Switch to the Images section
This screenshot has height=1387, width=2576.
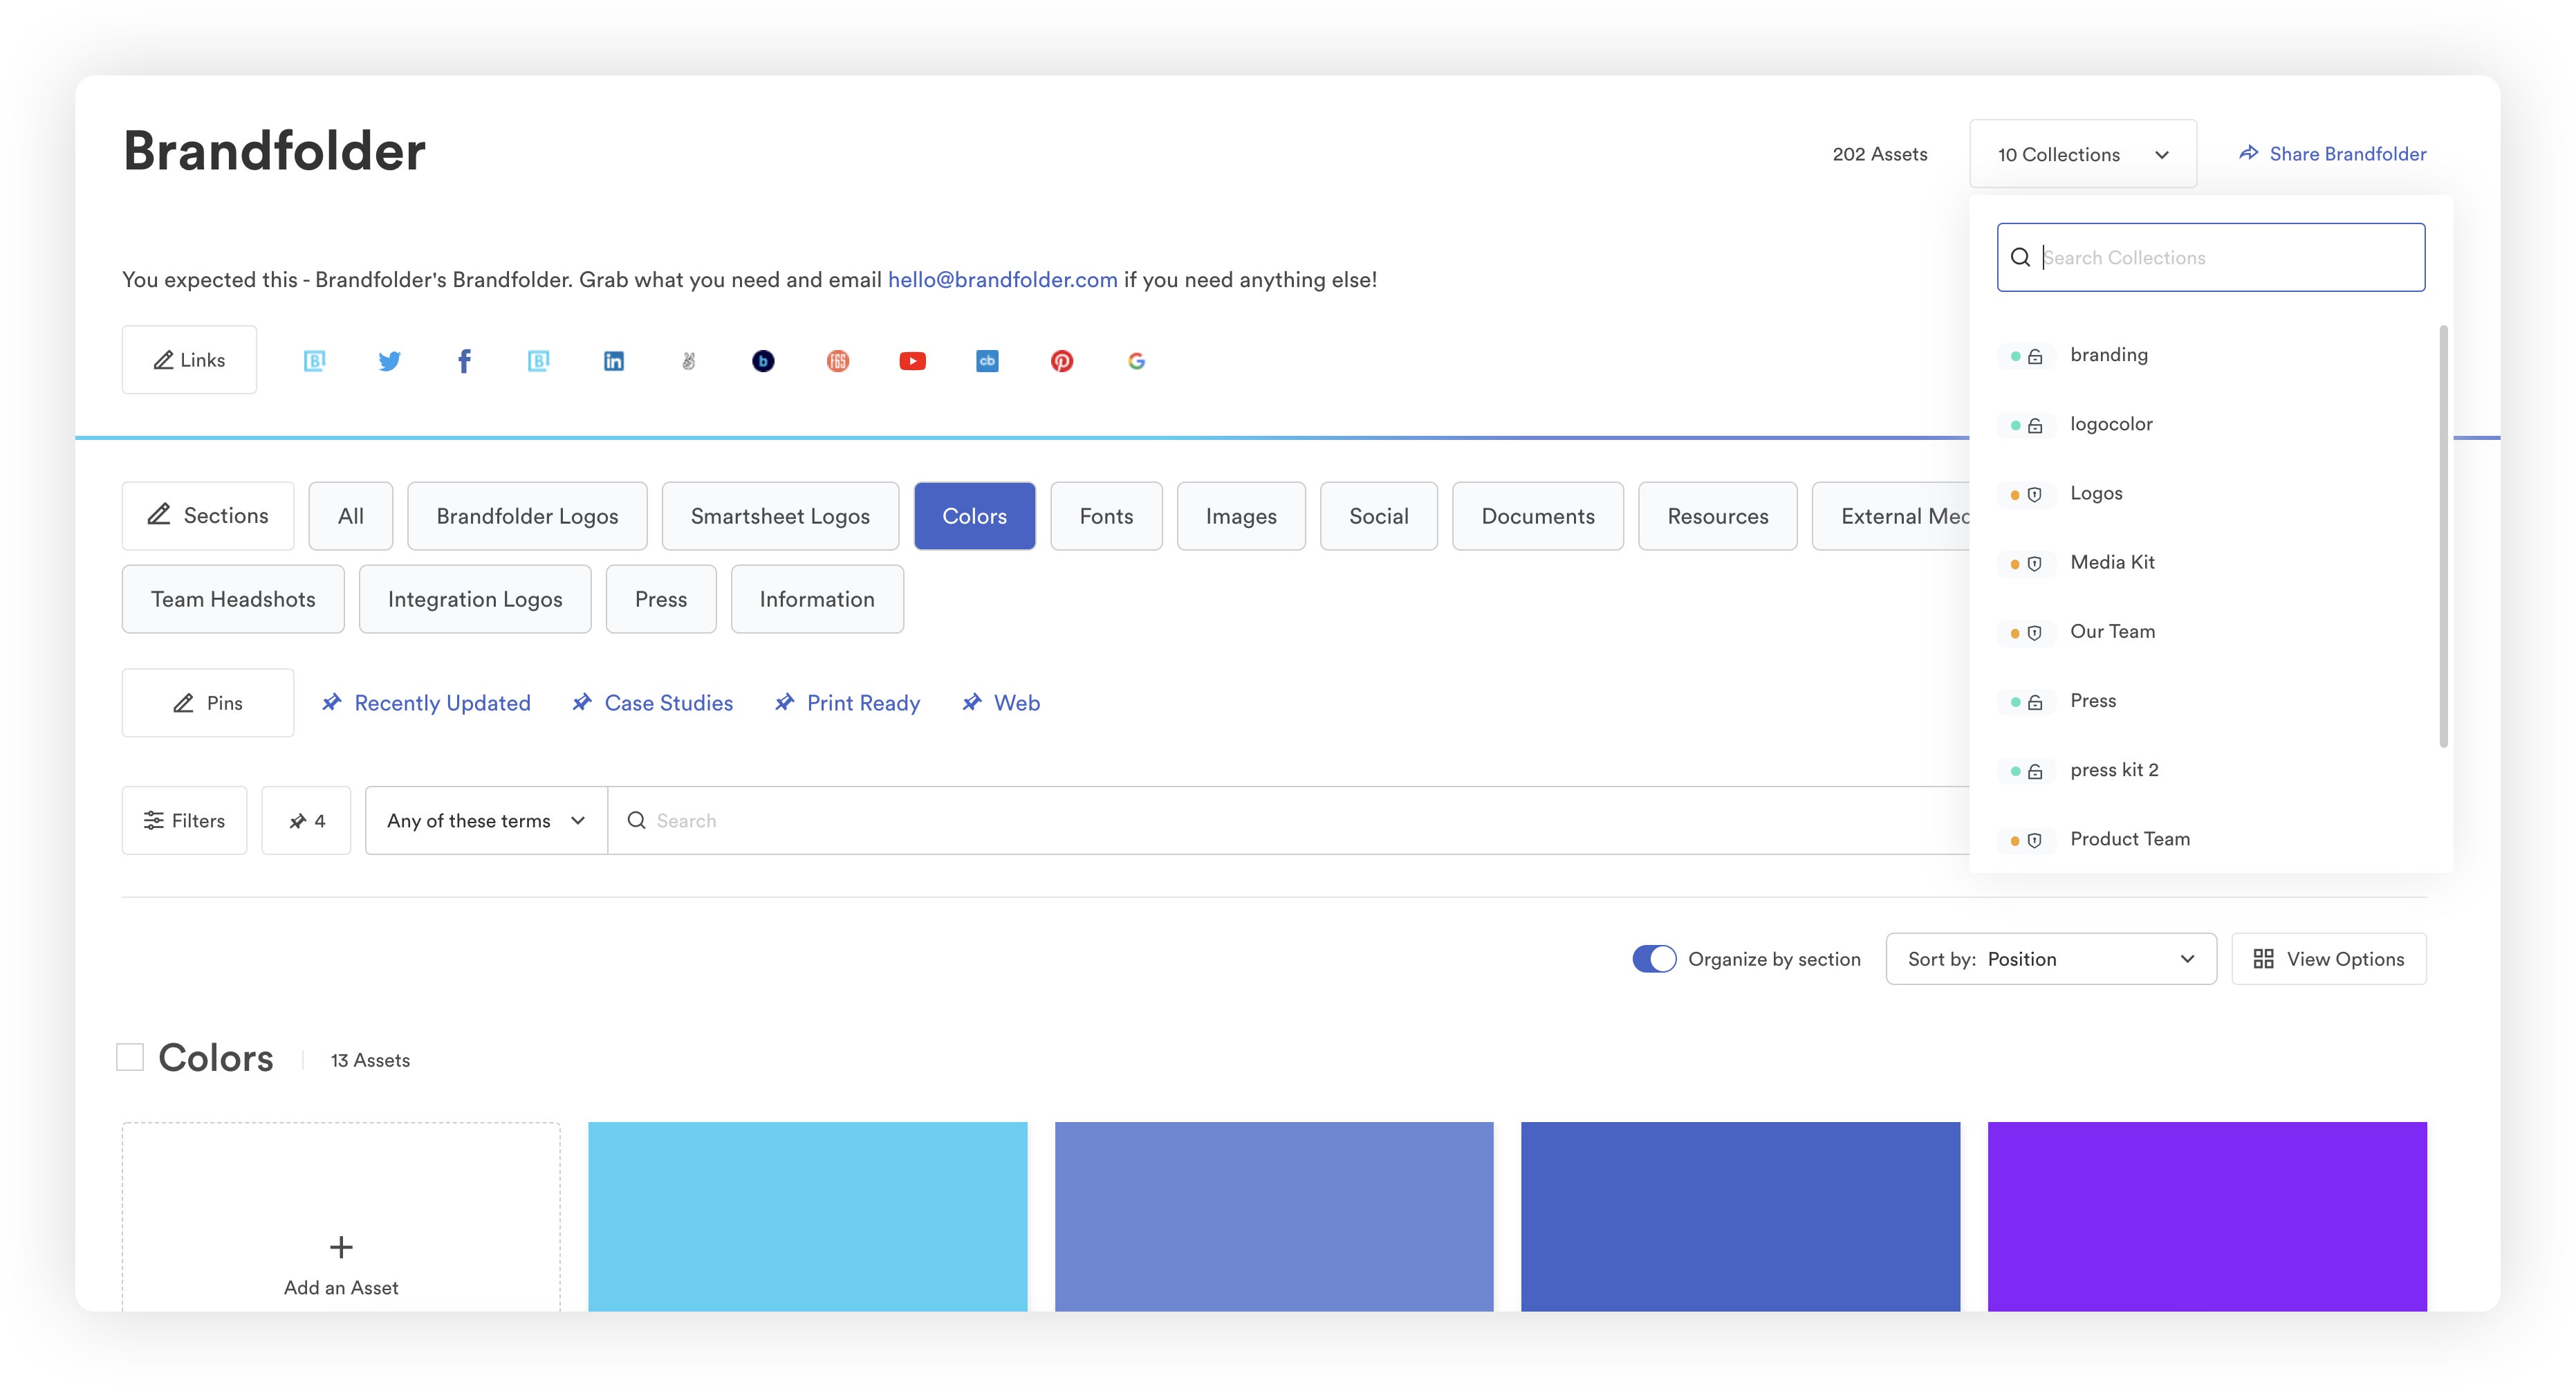point(1241,516)
